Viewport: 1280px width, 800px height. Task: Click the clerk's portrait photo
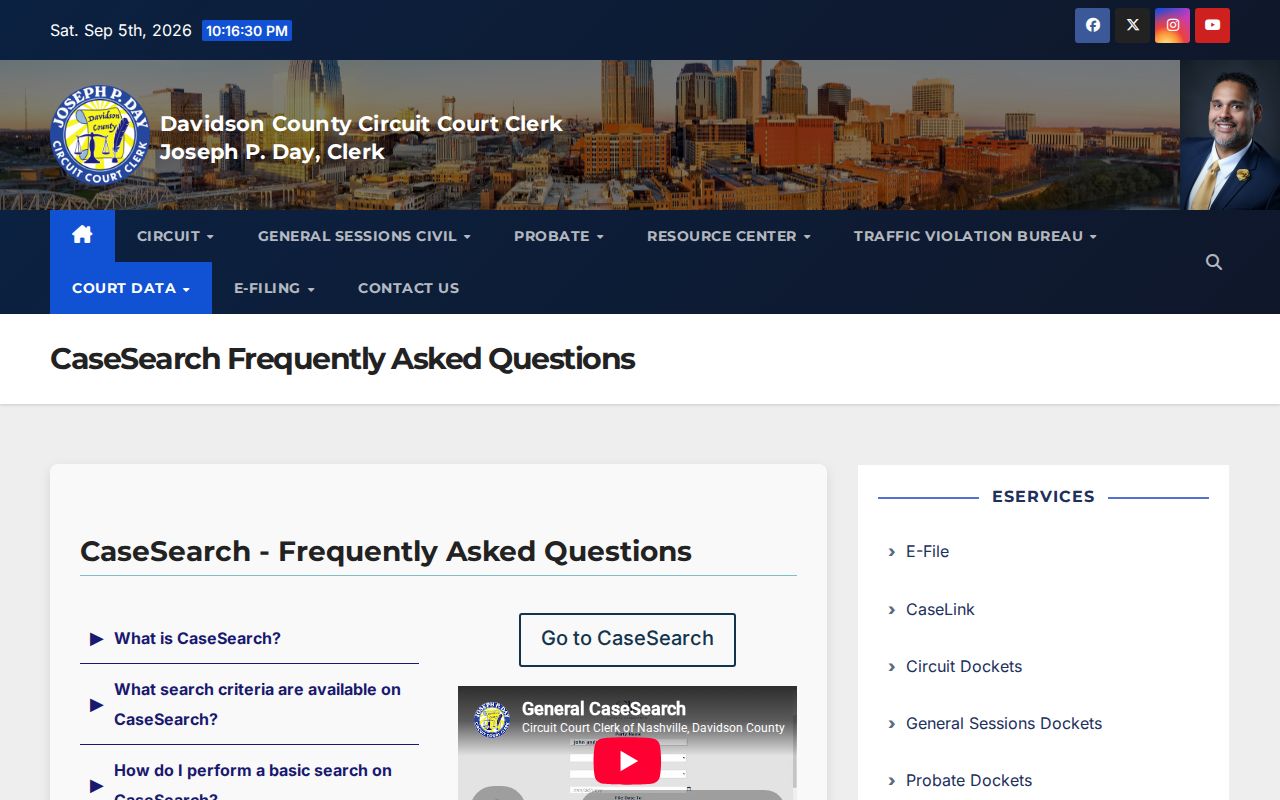pos(1230,135)
